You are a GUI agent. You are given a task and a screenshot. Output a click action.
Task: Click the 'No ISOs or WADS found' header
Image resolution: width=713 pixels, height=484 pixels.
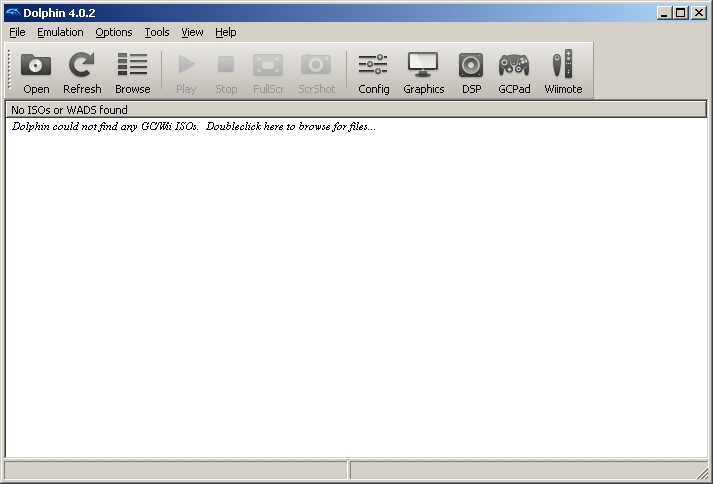pyautogui.click(x=356, y=110)
